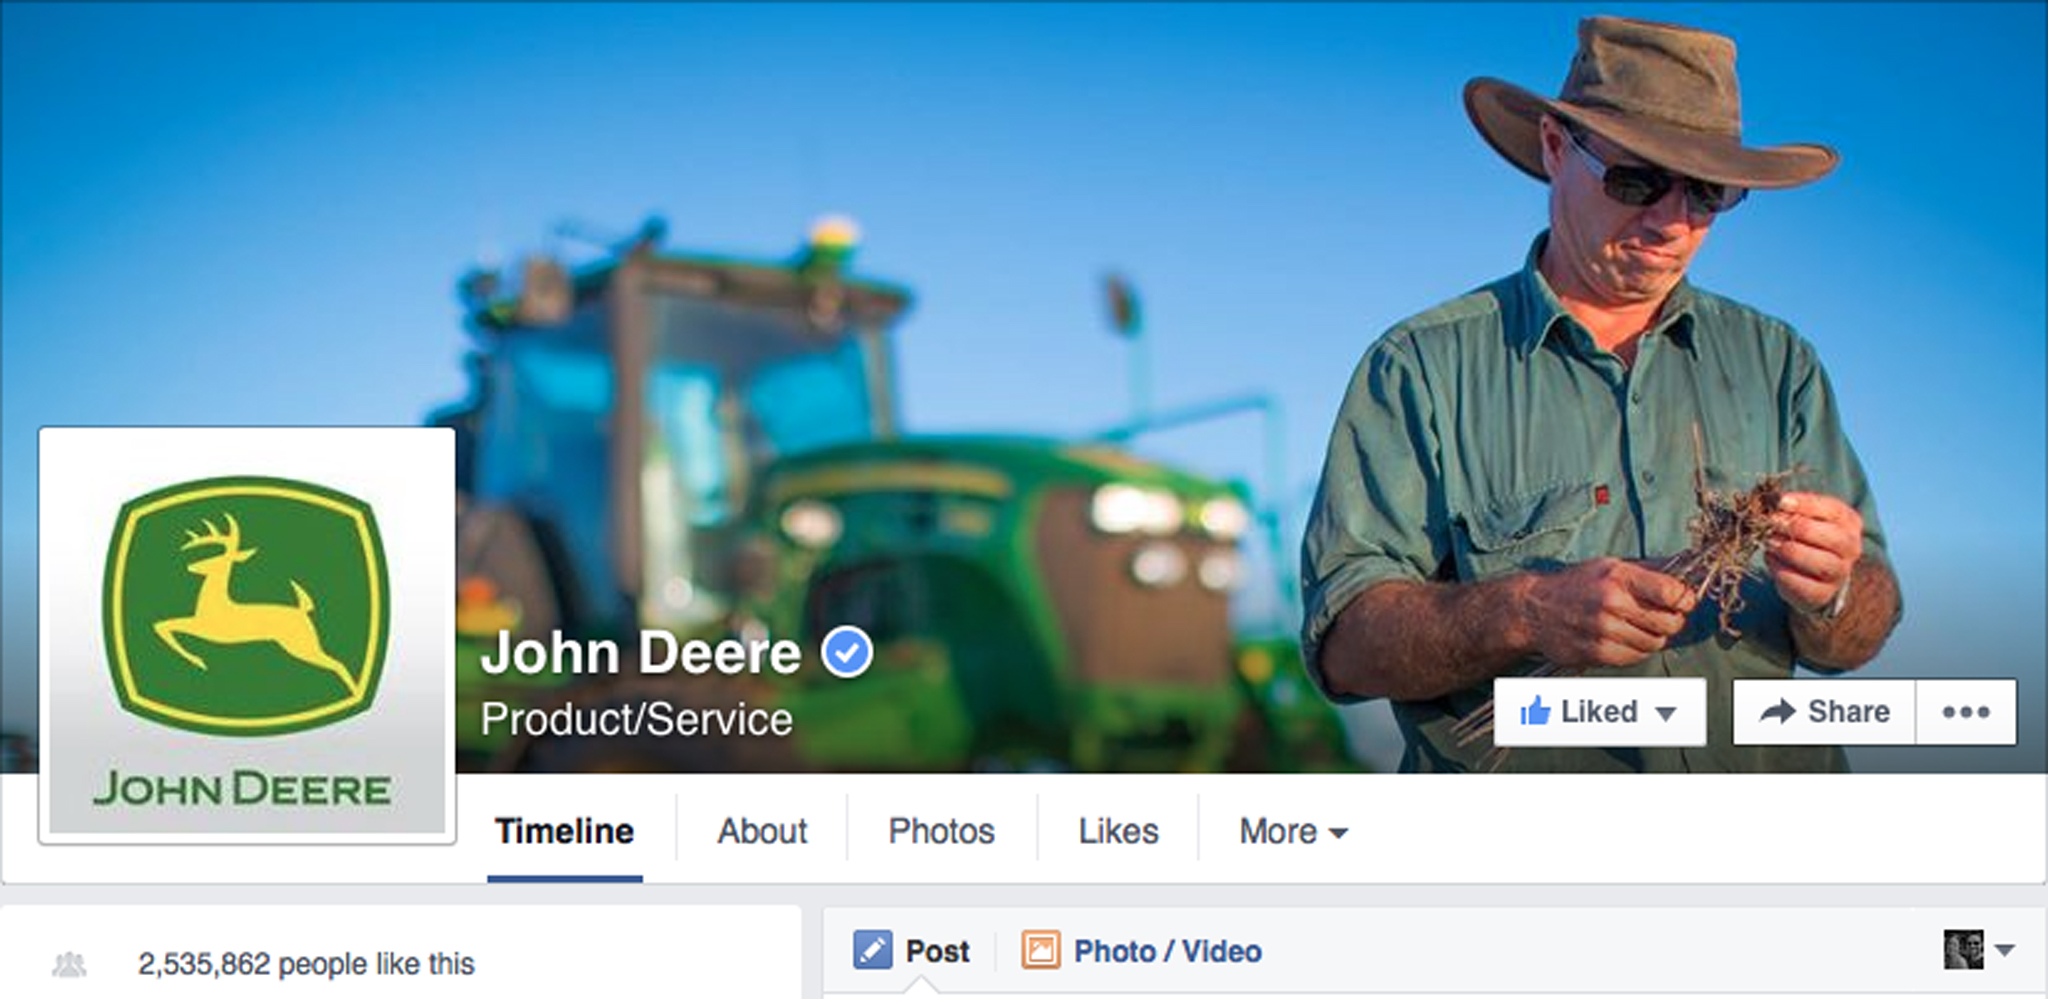Image resolution: width=2048 pixels, height=999 pixels.
Task: Go to the Photos tab
Action: click(x=941, y=831)
